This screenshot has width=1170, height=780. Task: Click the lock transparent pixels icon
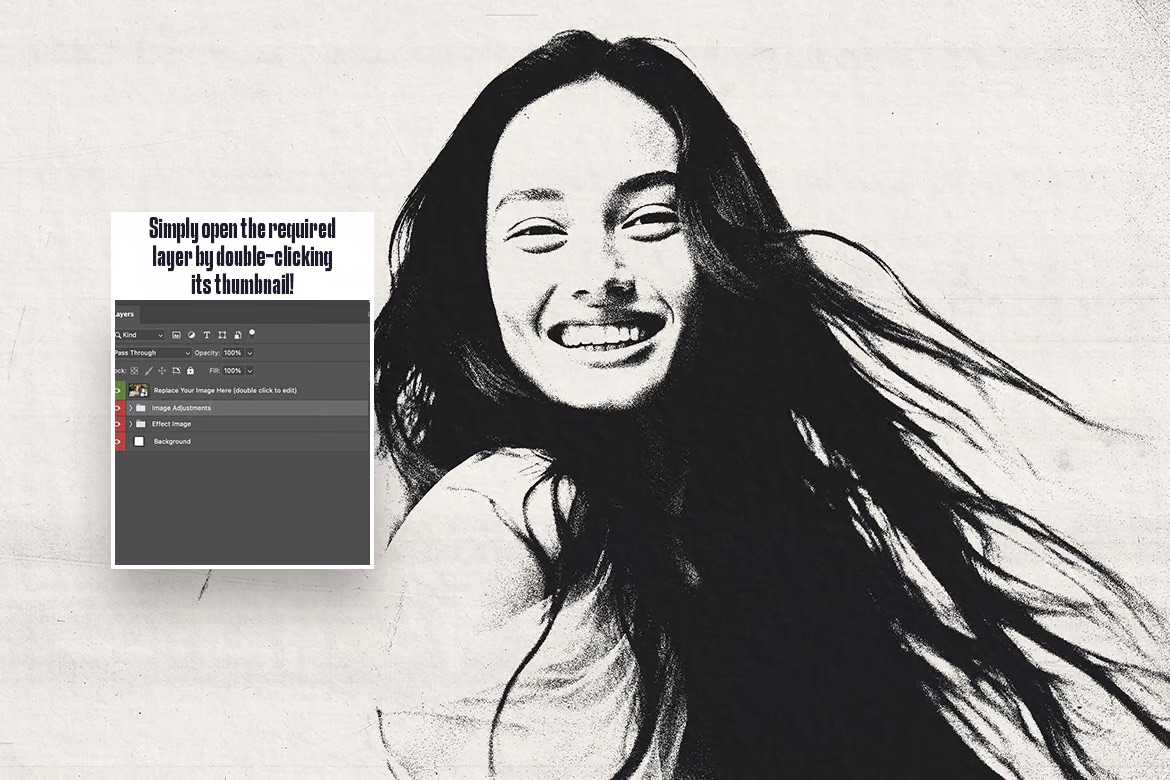pyautogui.click(x=134, y=371)
